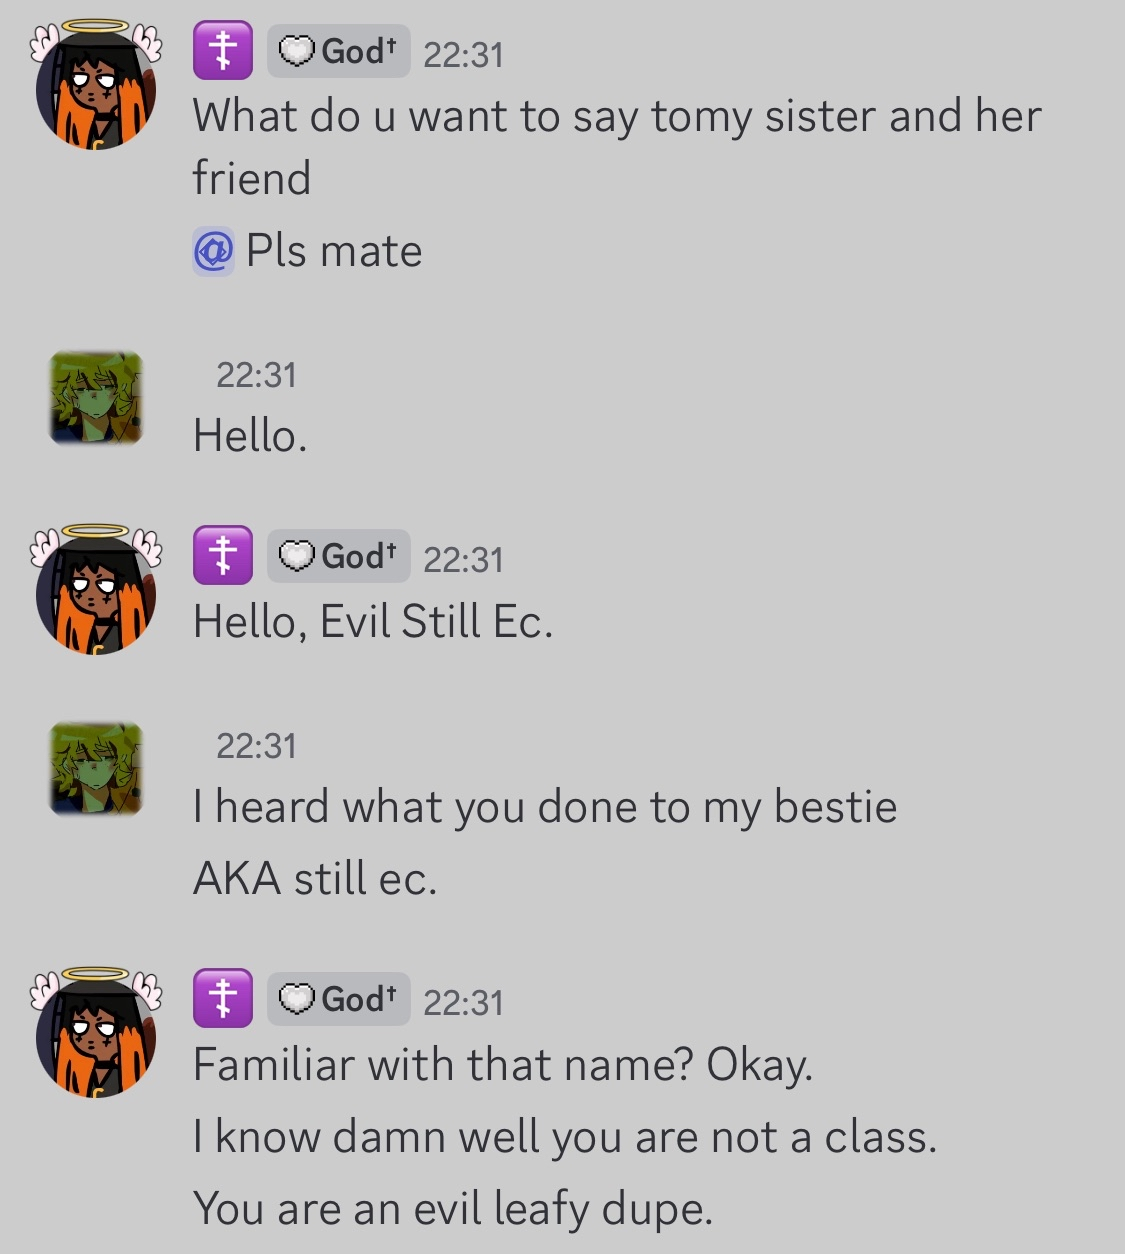Select God† tag above 'Hello, Evil Still Ec.'
Image resolution: width=1125 pixels, height=1254 pixels.
point(338,556)
